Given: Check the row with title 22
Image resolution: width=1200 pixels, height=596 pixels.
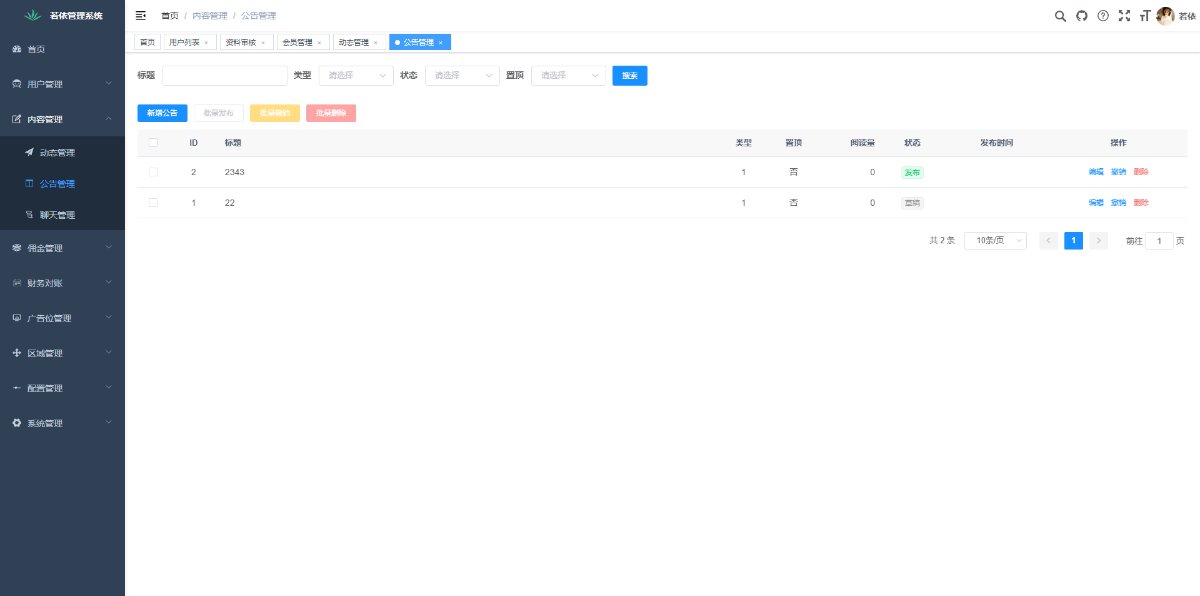Looking at the screenshot, I should (x=153, y=202).
